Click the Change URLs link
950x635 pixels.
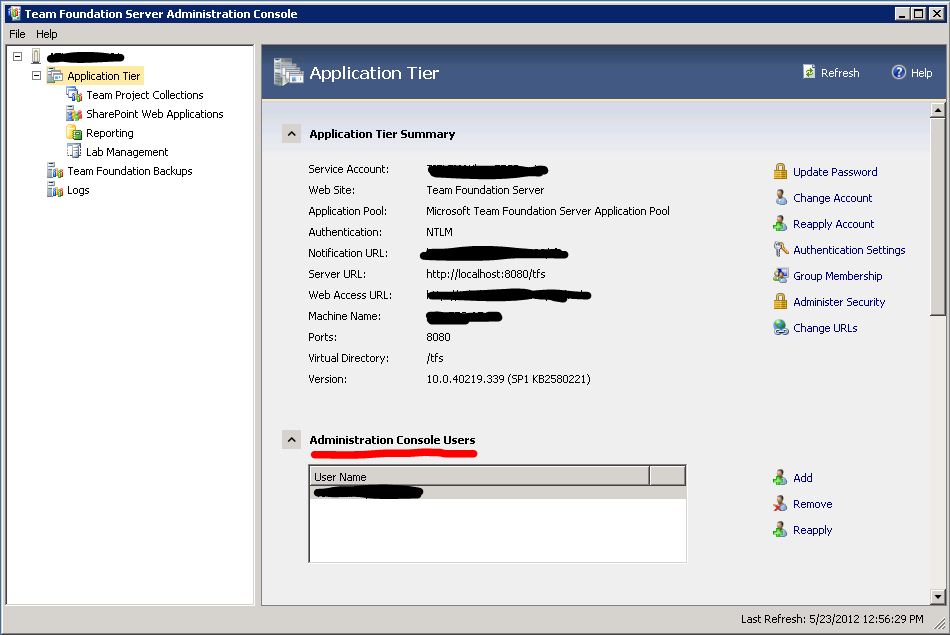point(825,328)
